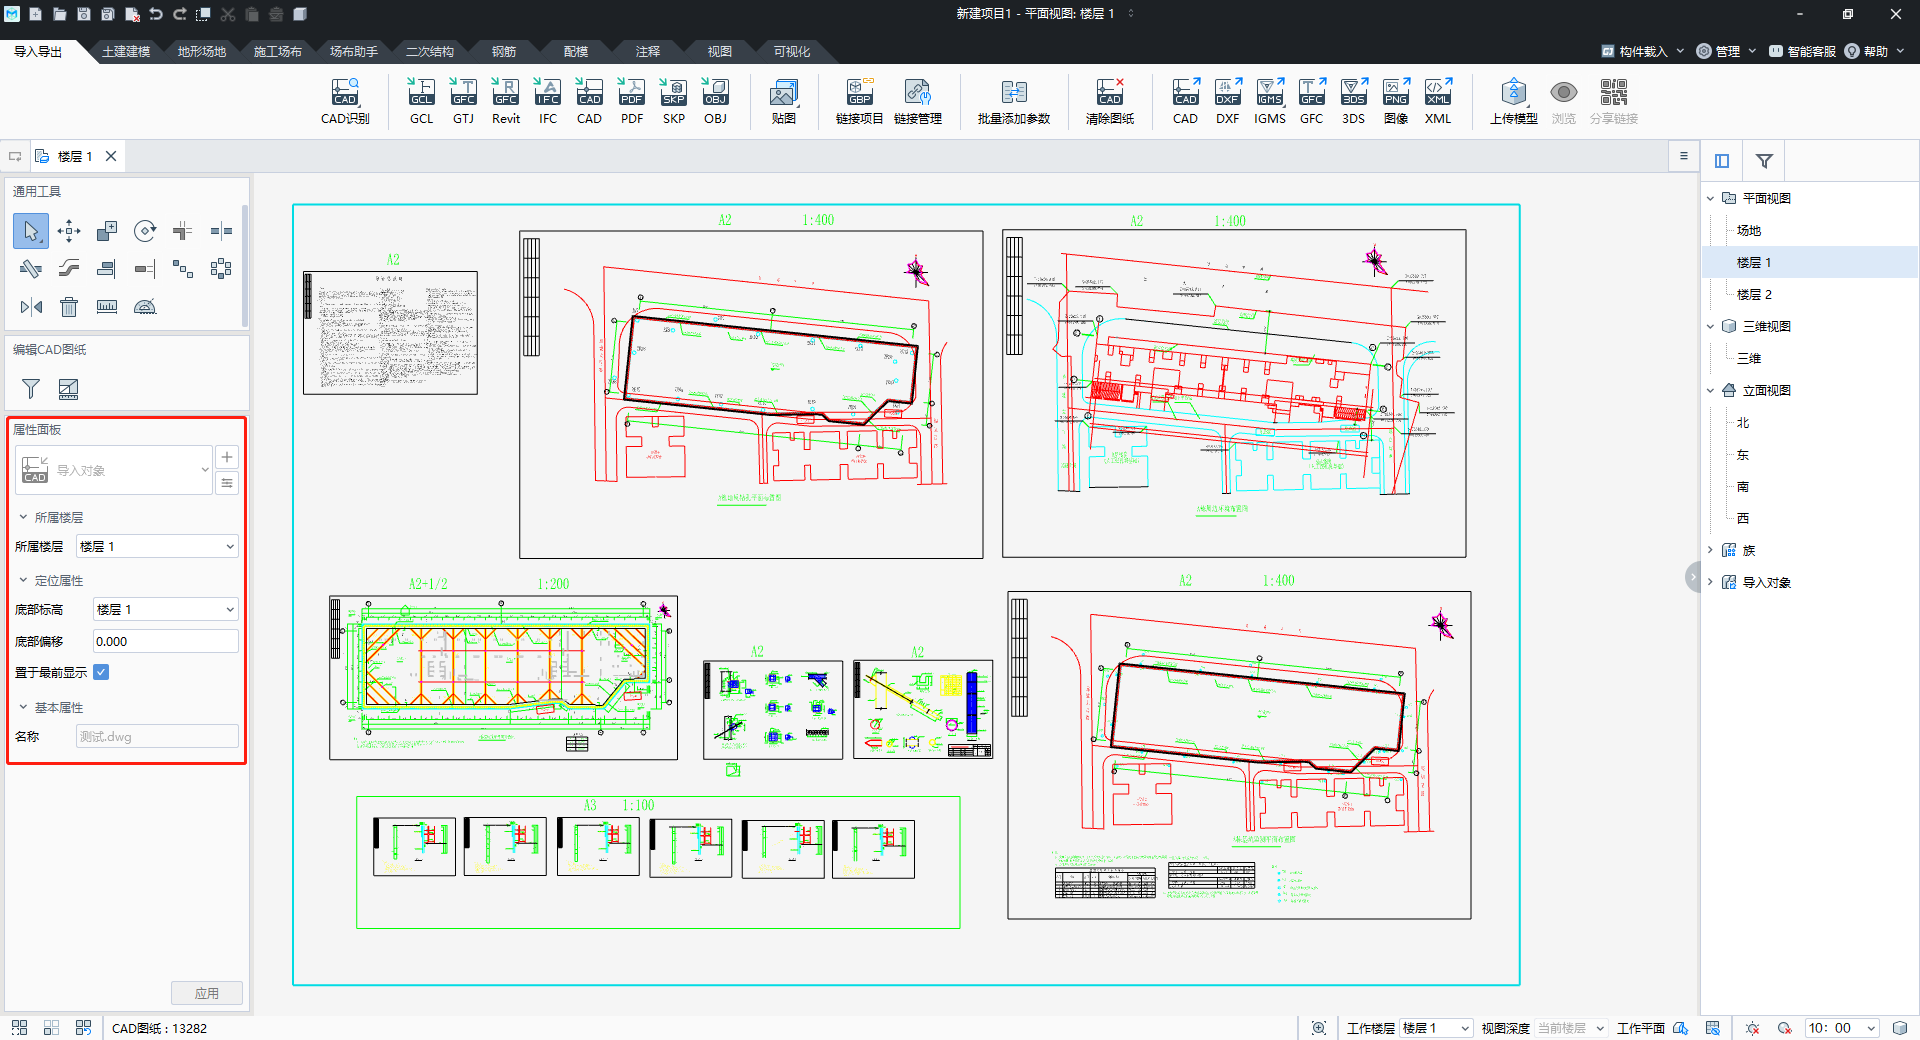Select the Mirror tool in 通用工具

pos(31,307)
